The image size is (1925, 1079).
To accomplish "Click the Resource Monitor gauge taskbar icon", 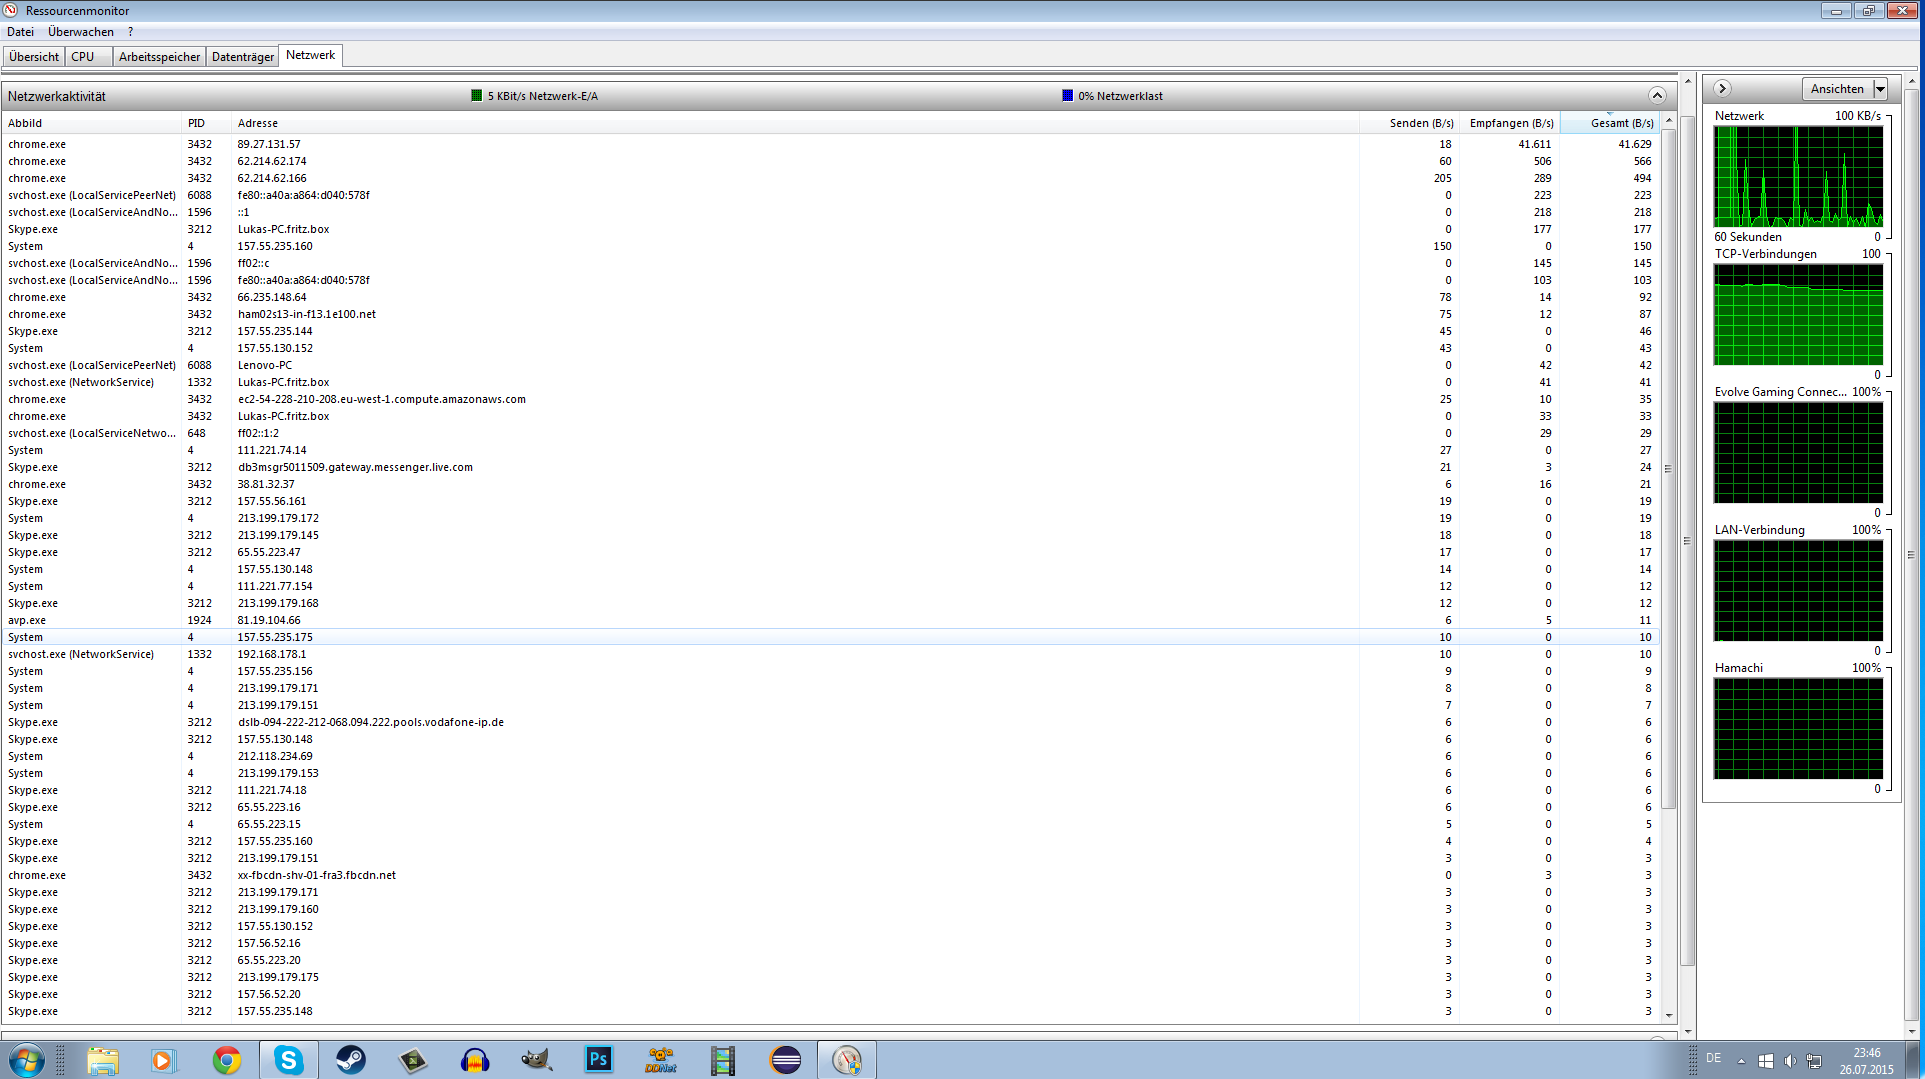I will (x=847, y=1060).
